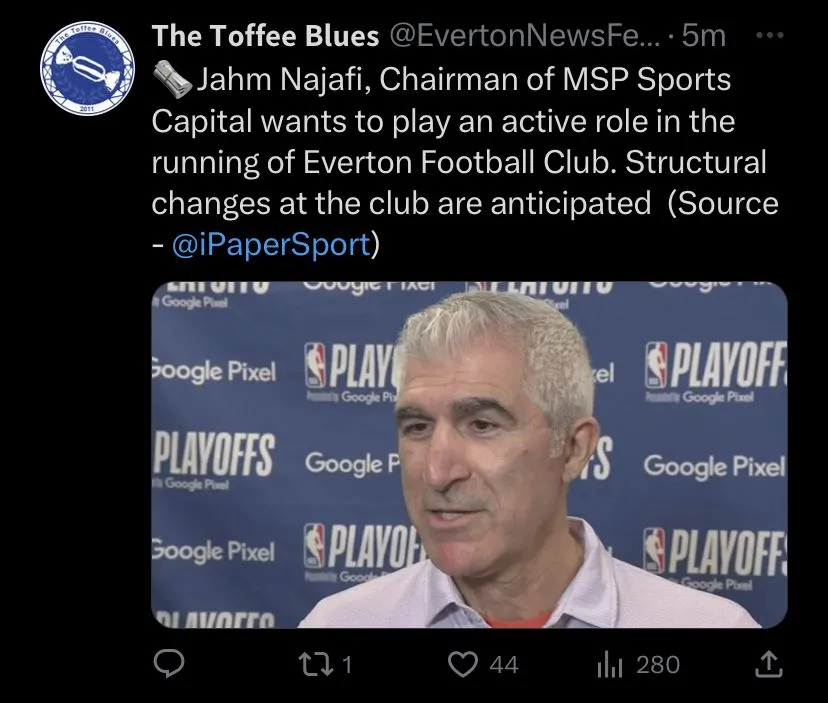Open the three-dot more options menu
Image resolution: width=828 pixels, height=703 pixels.
(x=767, y=36)
